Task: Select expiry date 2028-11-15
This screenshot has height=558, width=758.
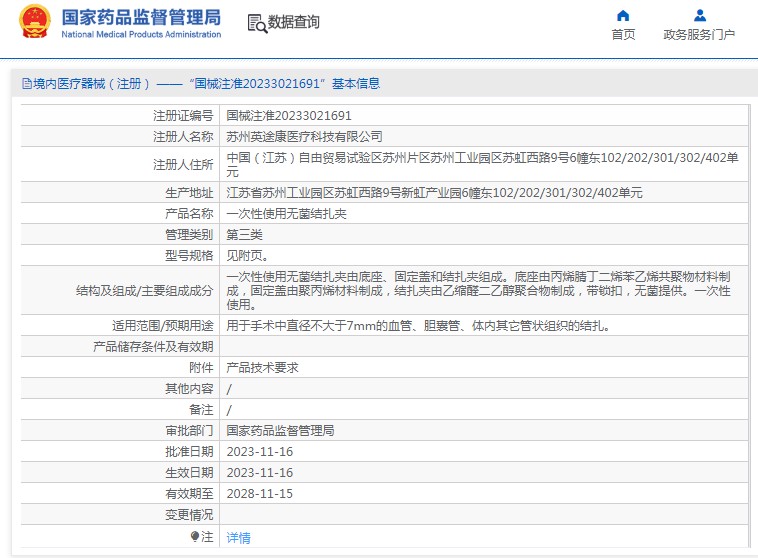Action: (x=260, y=494)
